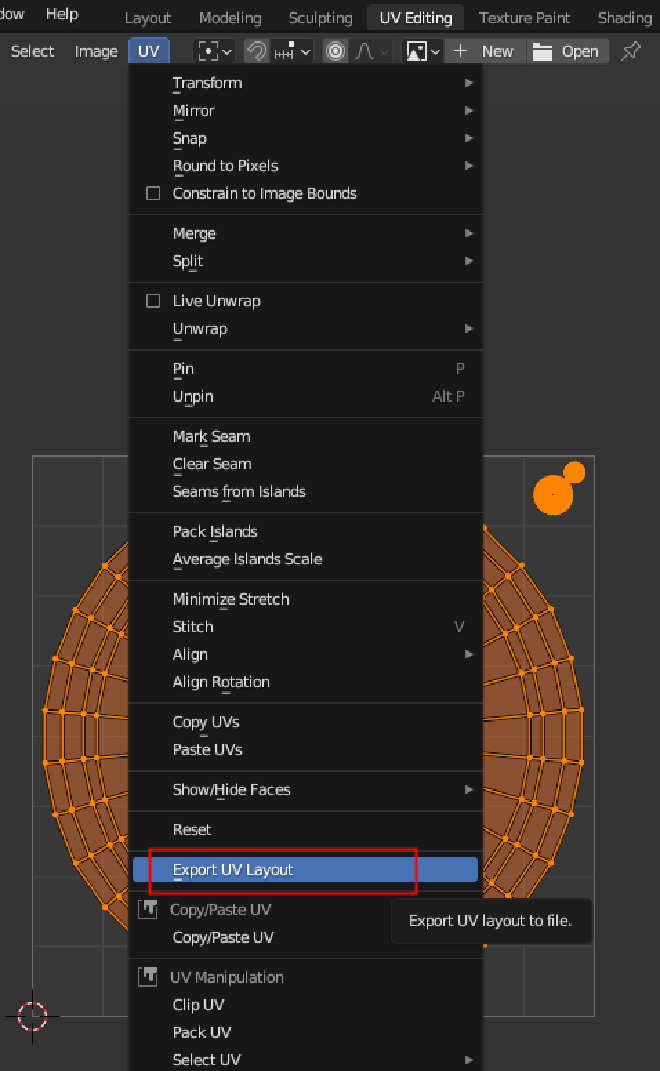Switch to the Texture Paint workspace tab
The width and height of the screenshot is (660, 1071).
point(524,17)
